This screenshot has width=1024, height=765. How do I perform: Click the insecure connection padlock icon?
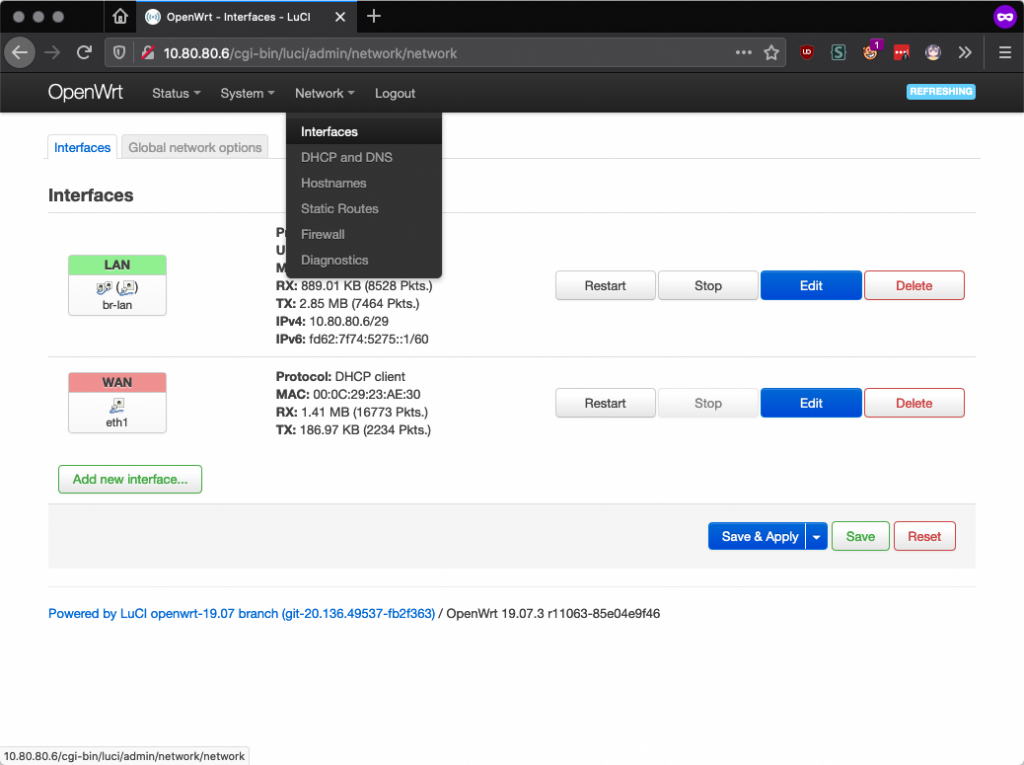click(148, 53)
